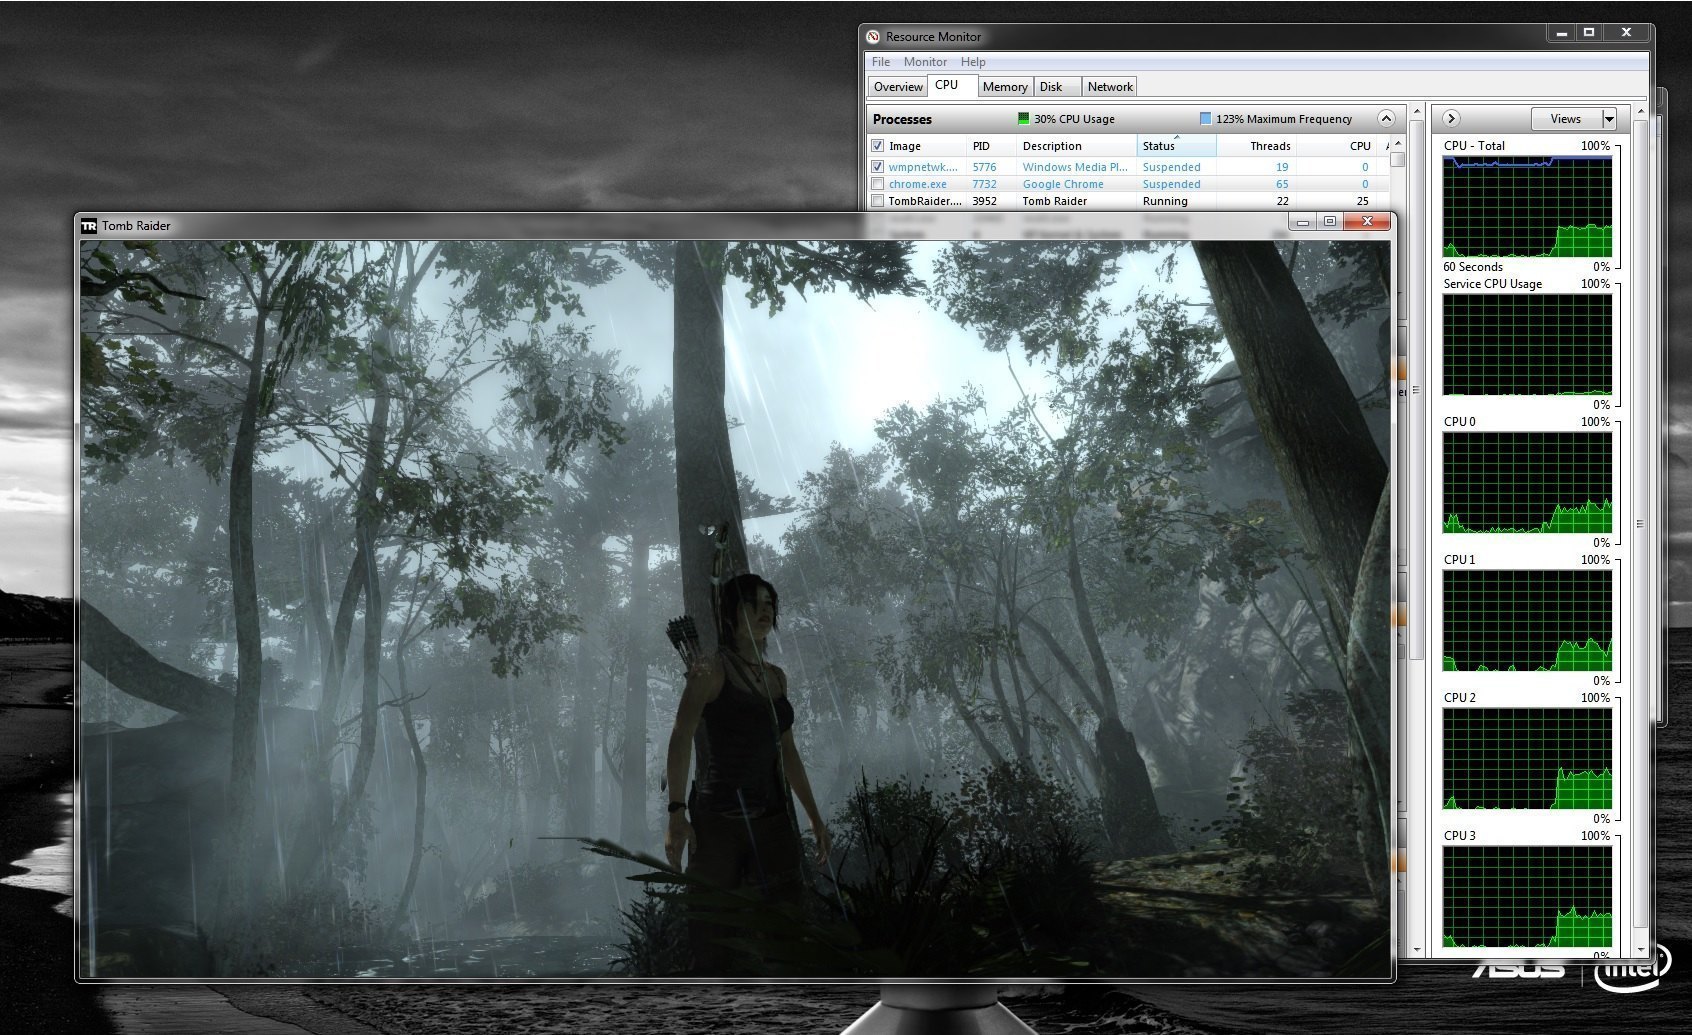Collapse the Processes section with round chevron
The height and width of the screenshot is (1035, 1692).
(1386, 119)
